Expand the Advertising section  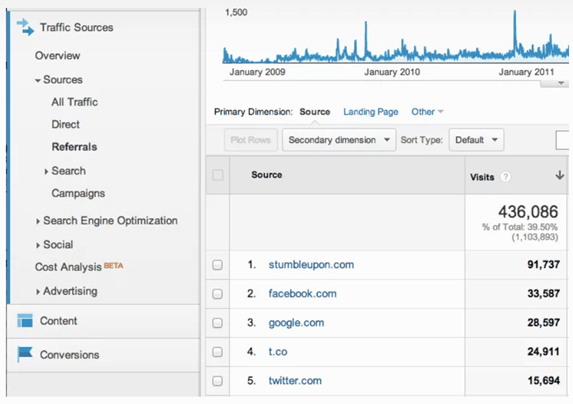point(38,291)
